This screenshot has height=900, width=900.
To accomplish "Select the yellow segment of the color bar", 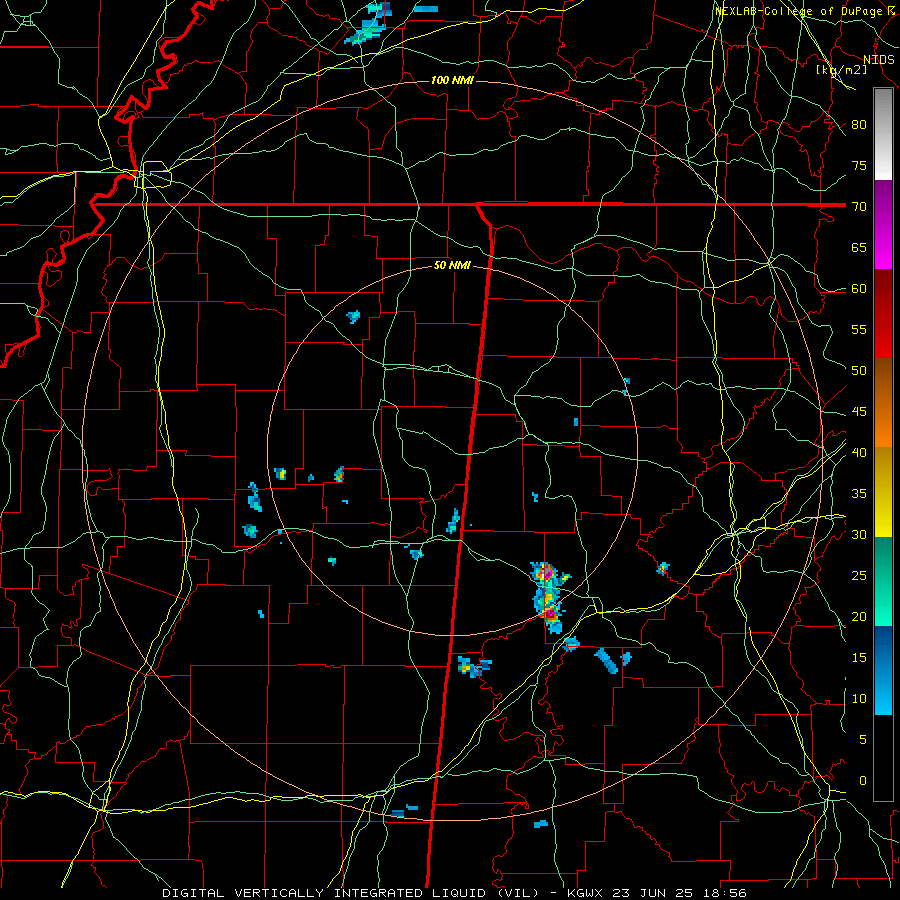I will (883, 492).
